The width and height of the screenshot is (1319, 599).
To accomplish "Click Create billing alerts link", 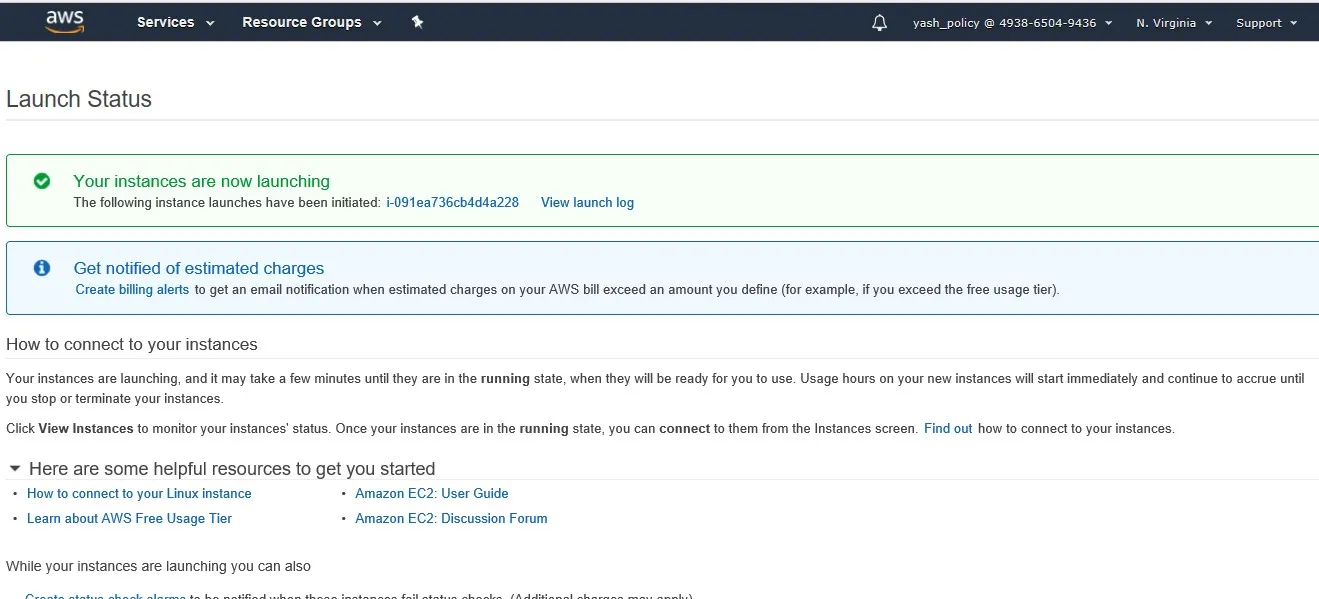I will [132, 290].
